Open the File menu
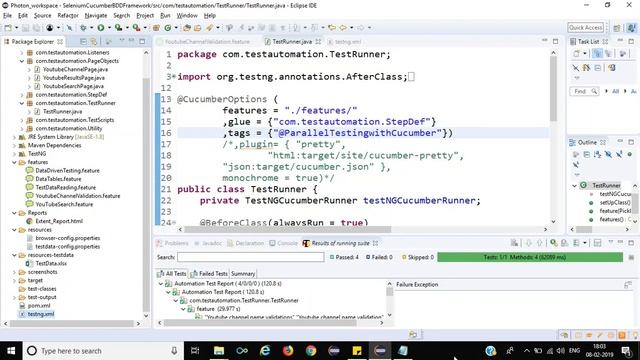Screen dimensions: 640x360 pos(7,16)
